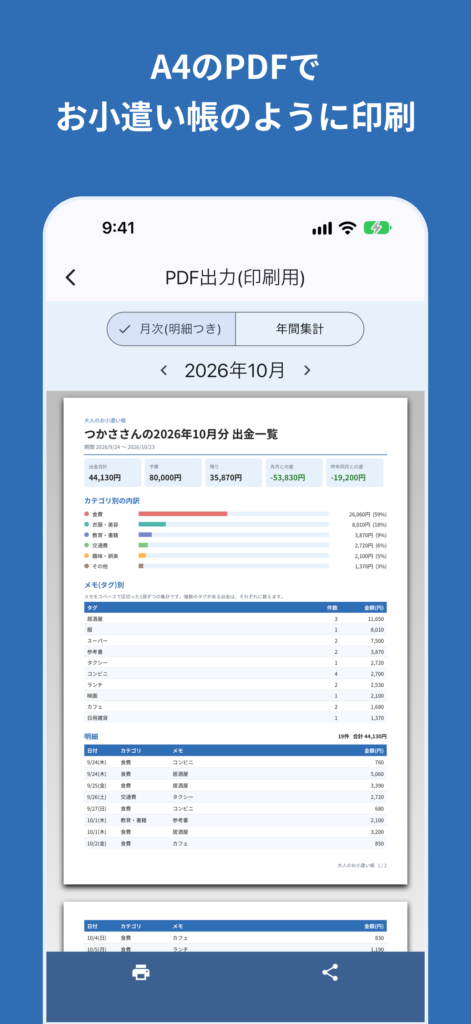Image resolution: width=471 pixels, height=1024 pixels.
Task: Select the 月次(明細つき) segment
Action: coord(171,329)
